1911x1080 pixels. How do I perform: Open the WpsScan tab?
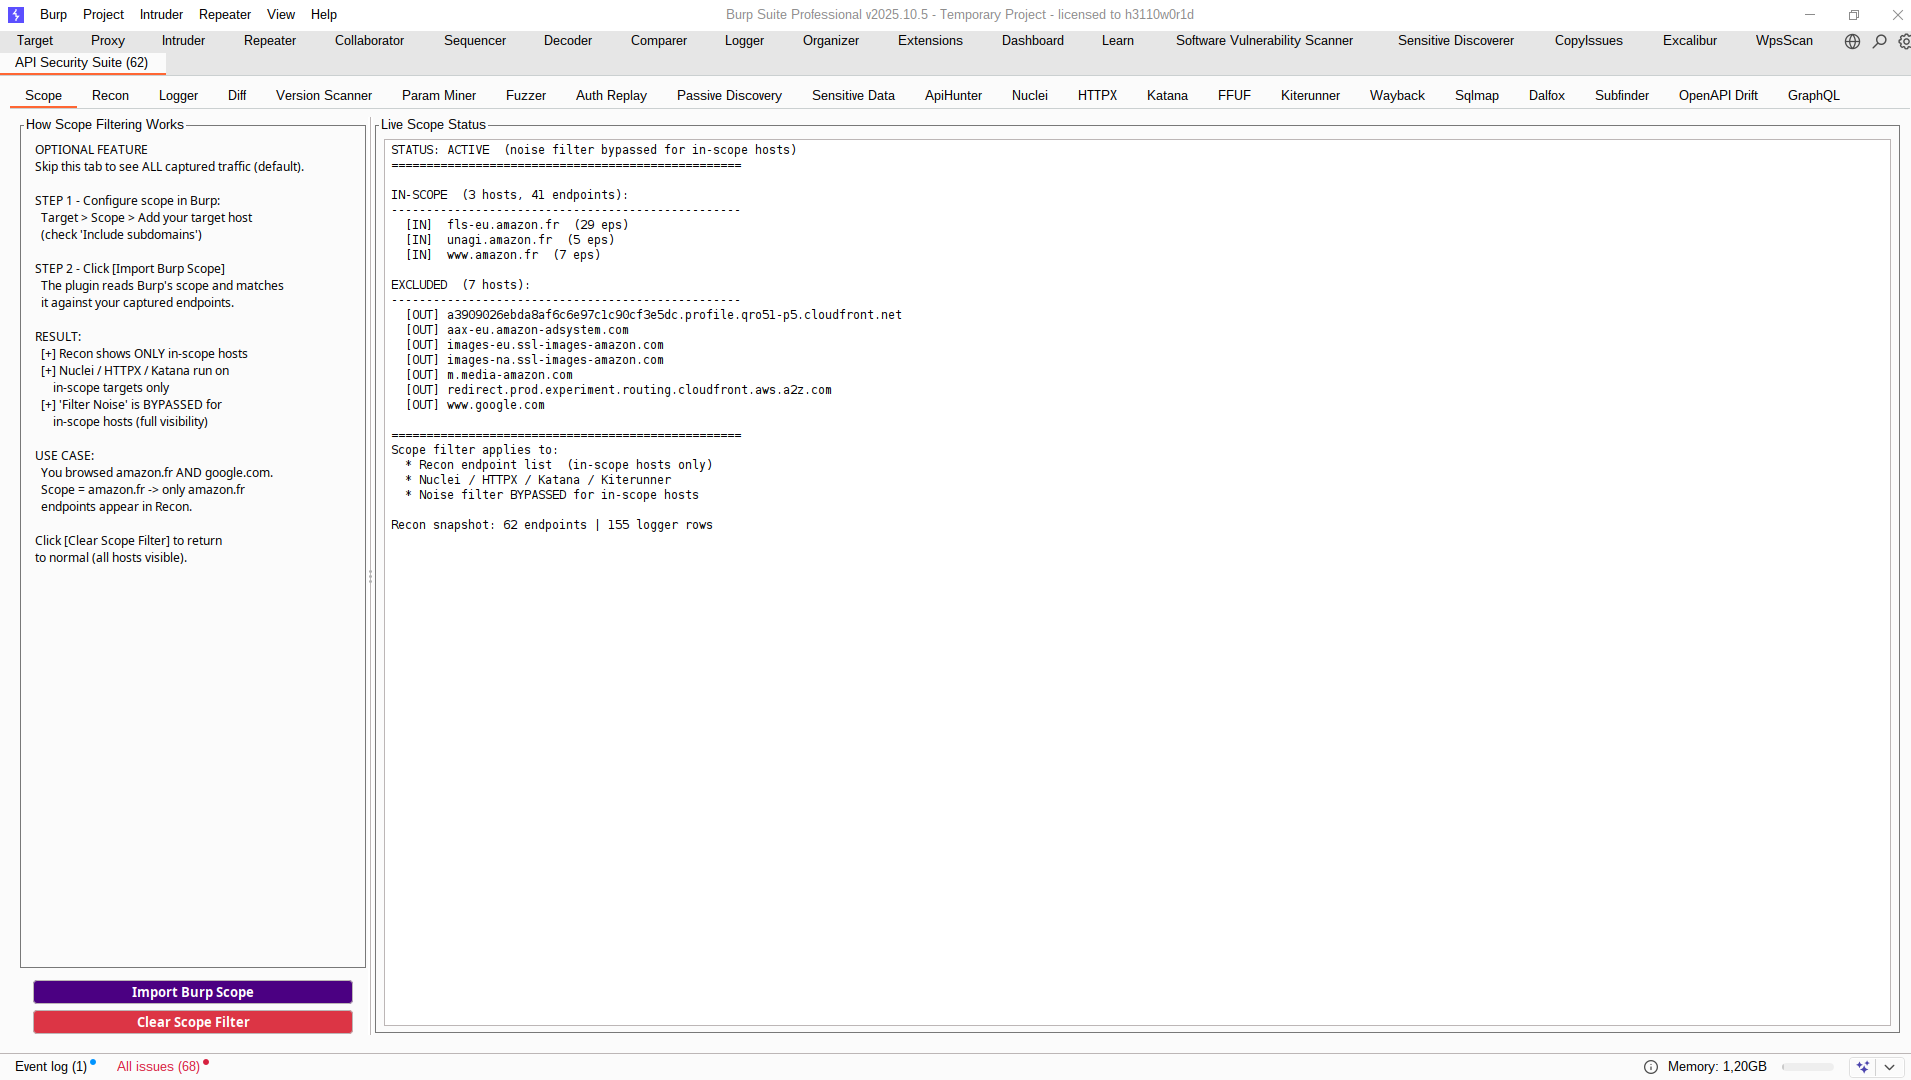point(1784,41)
